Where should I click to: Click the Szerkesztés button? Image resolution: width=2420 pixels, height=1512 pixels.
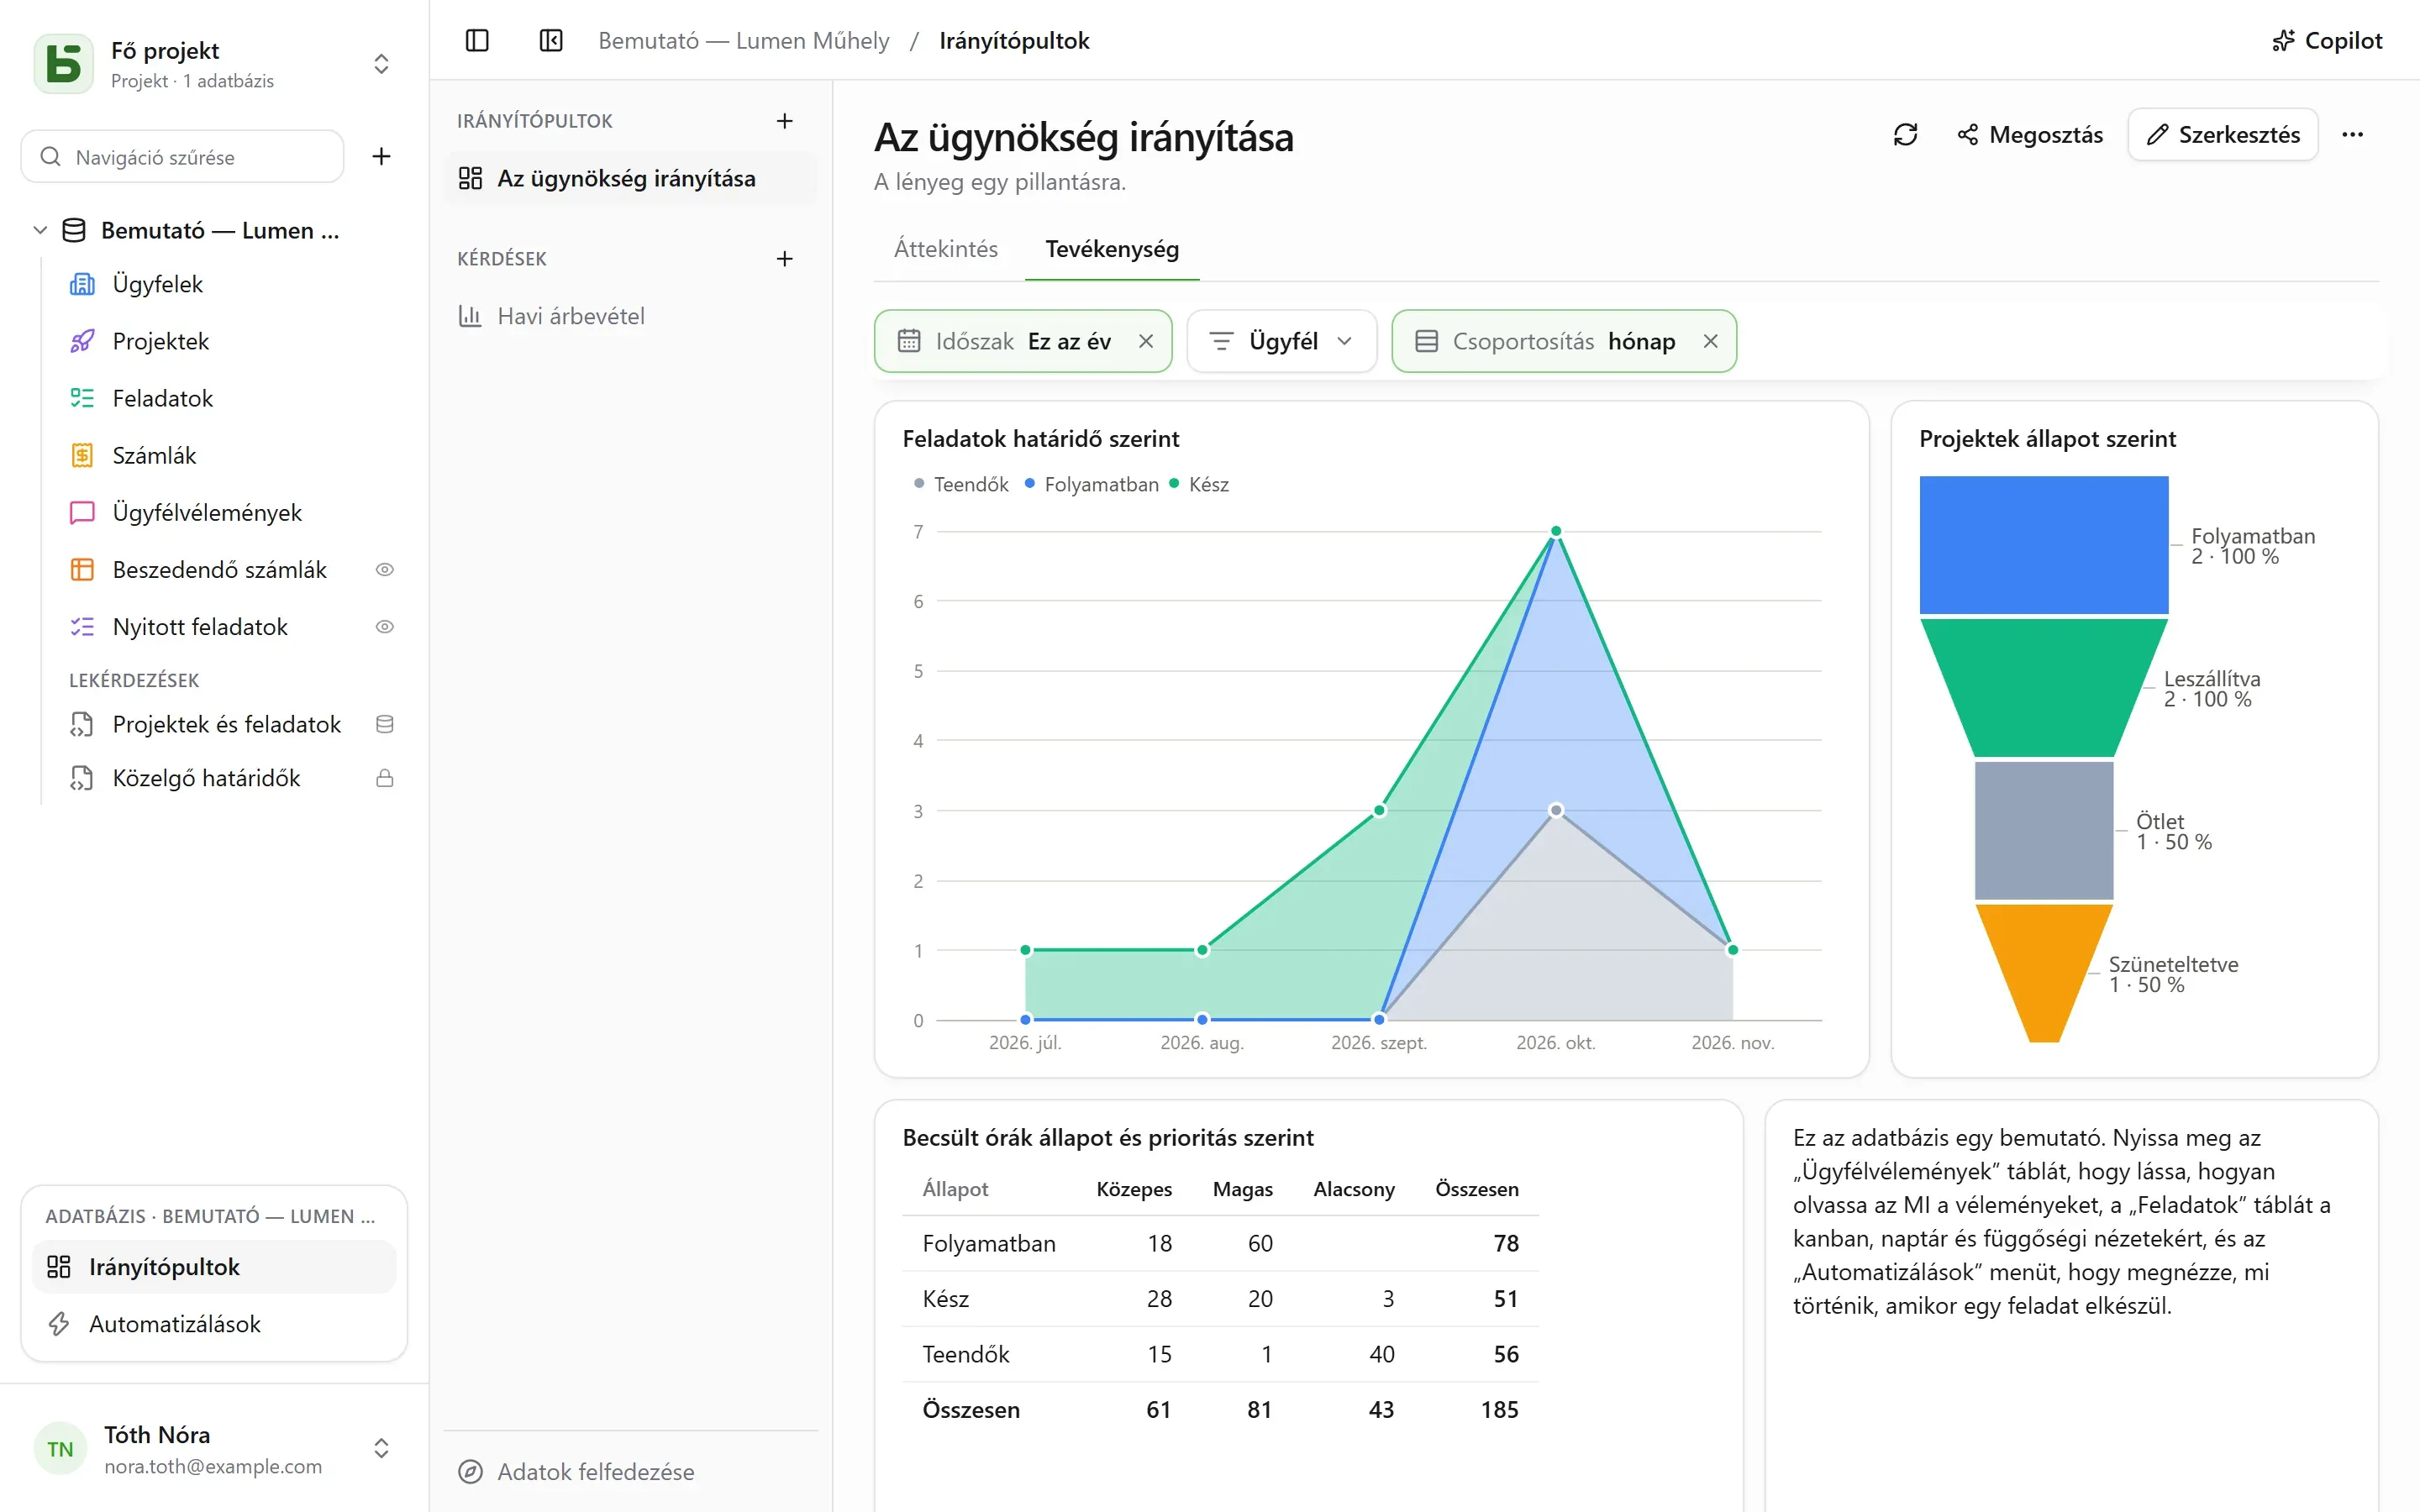(x=2222, y=135)
